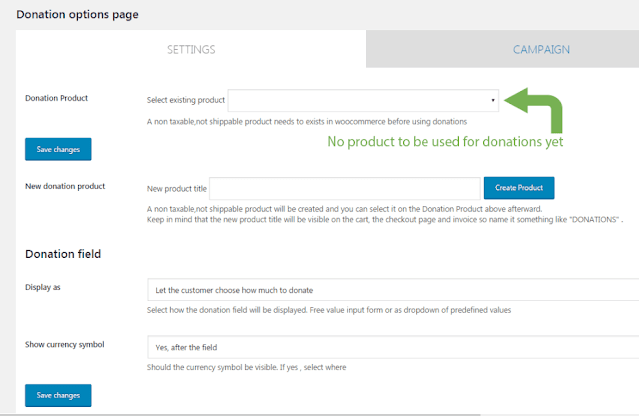Click the Donation field section heading

[63, 254]
